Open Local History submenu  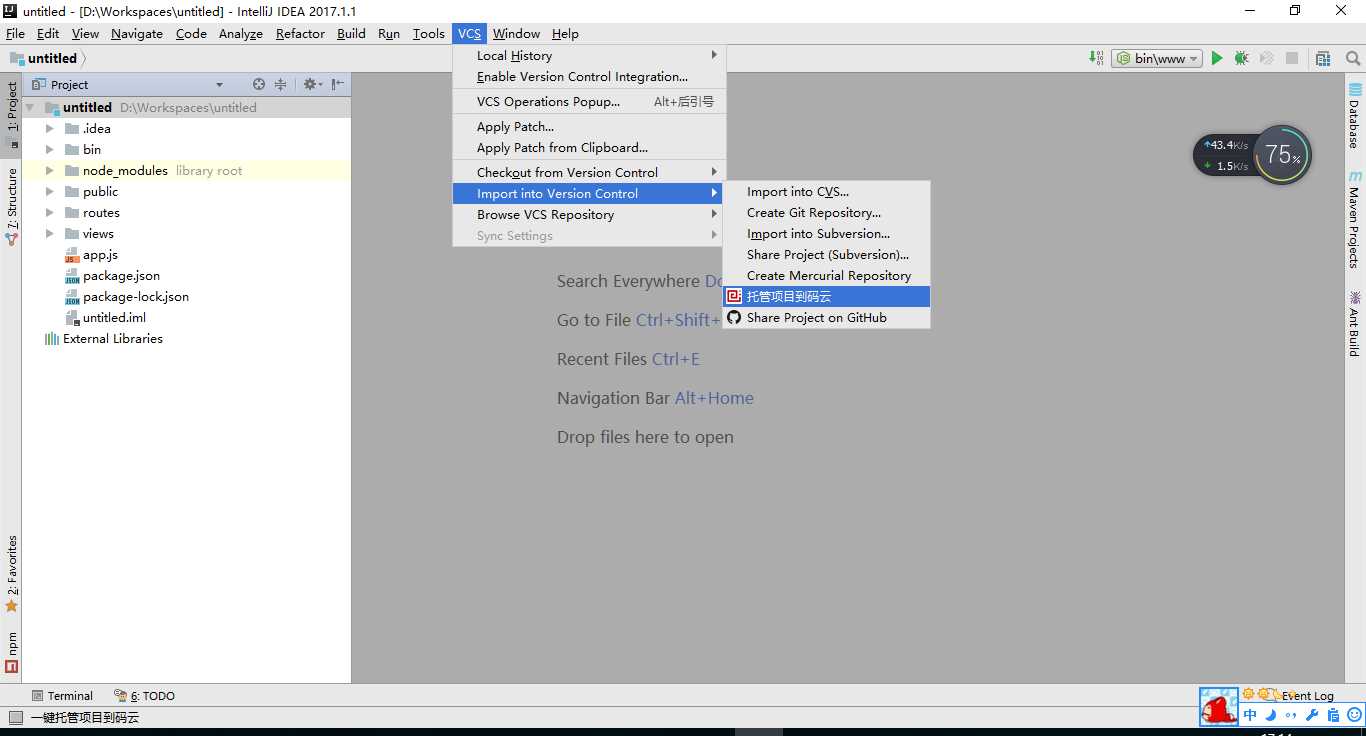[x=589, y=56]
